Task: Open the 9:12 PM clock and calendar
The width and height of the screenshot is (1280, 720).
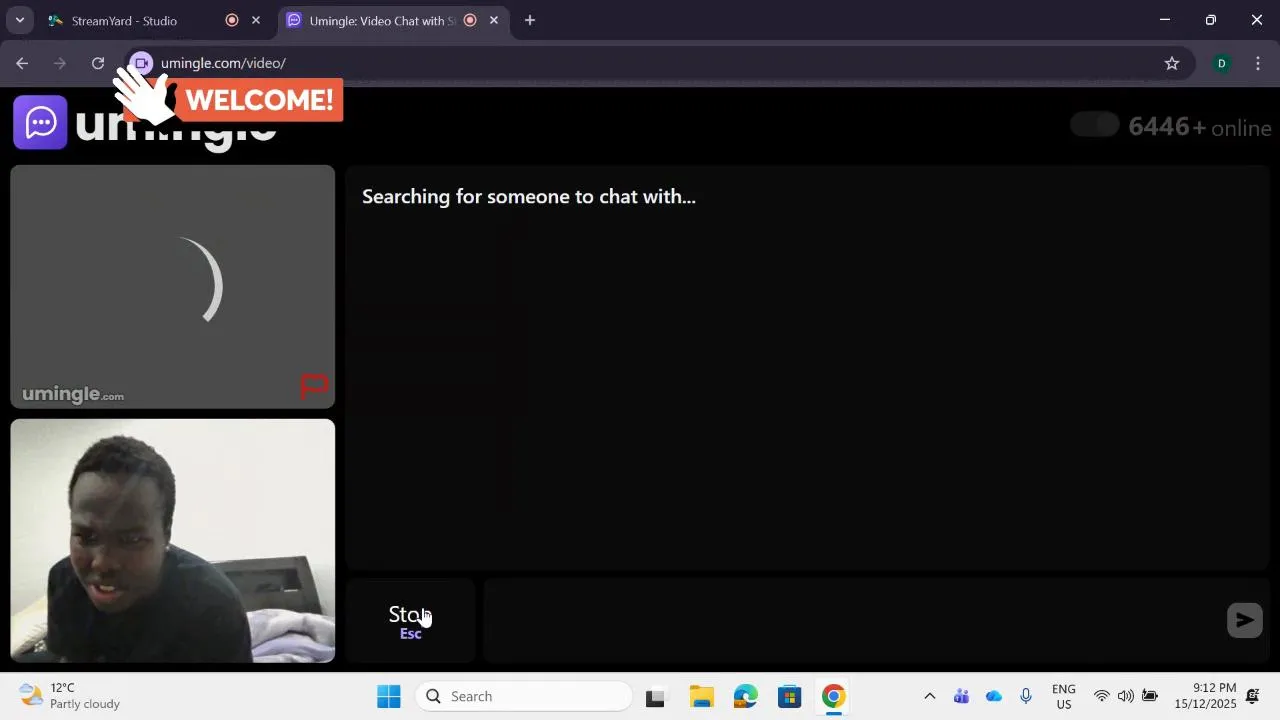Action: point(1205,696)
